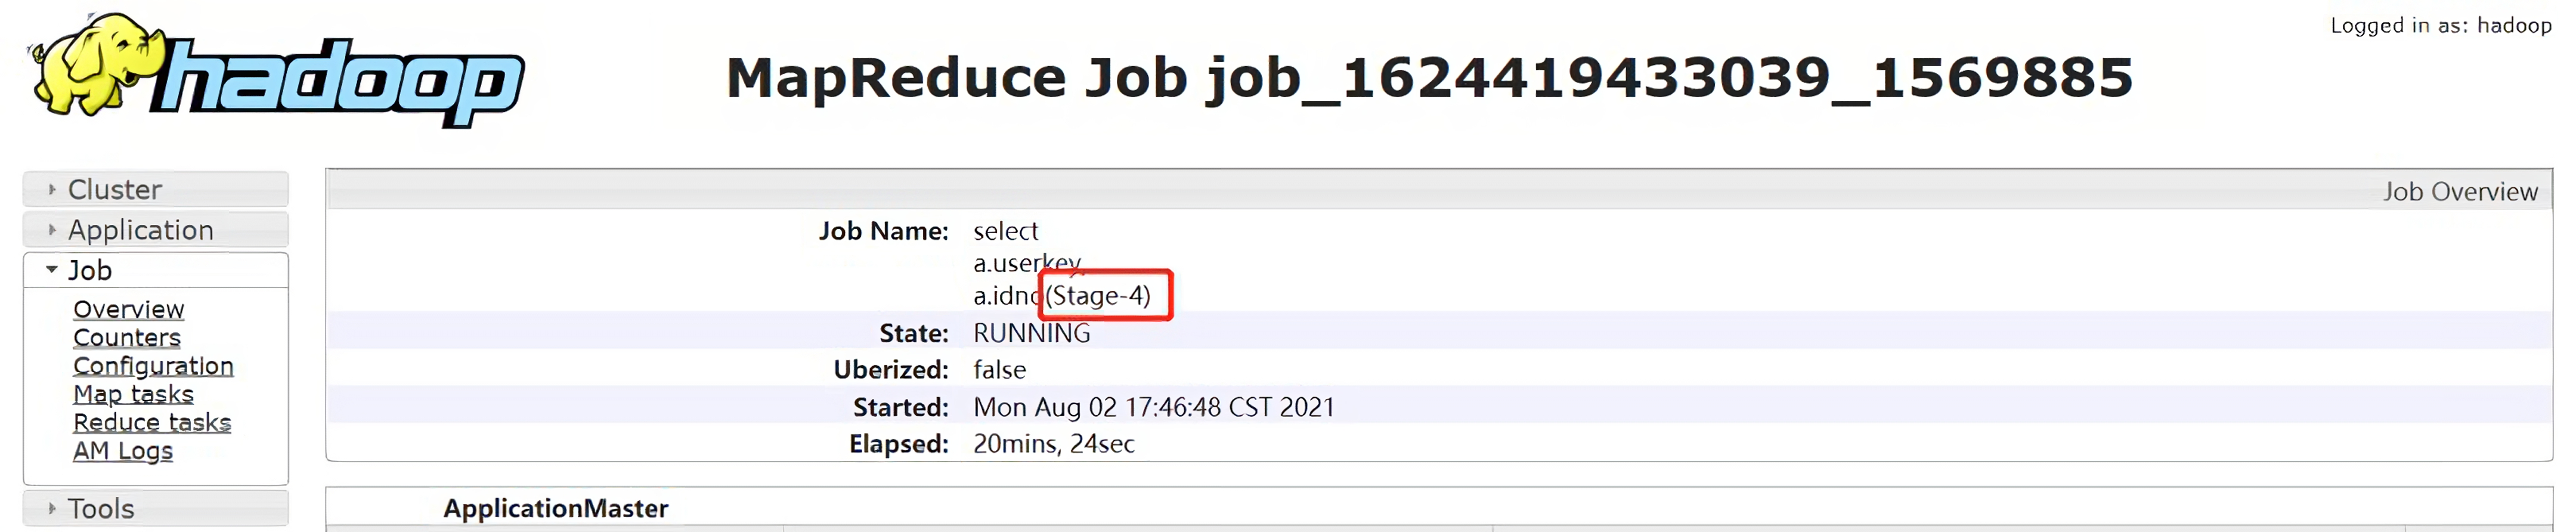Open the job Overview link
The image size is (2576, 532).
pyautogui.click(x=129, y=309)
